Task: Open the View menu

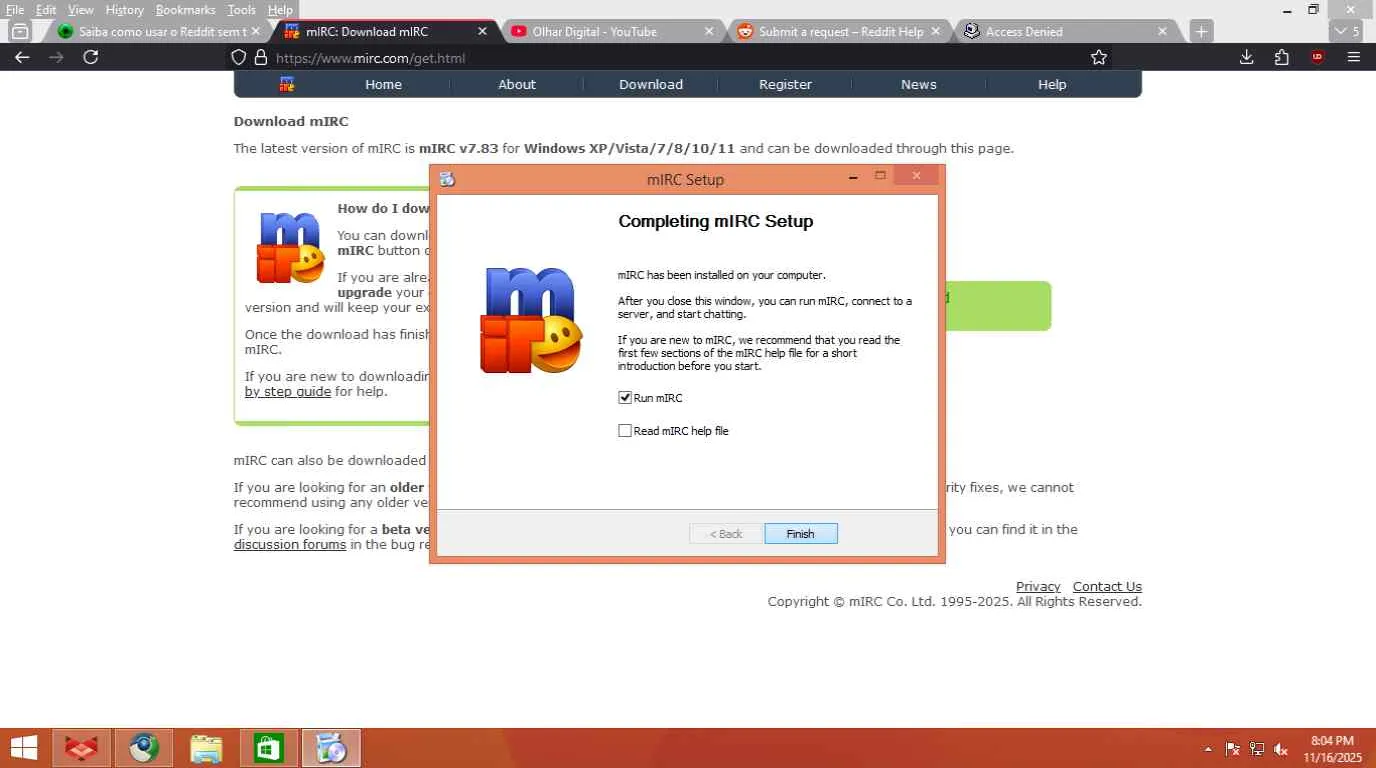Action: pyautogui.click(x=81, y=9)
